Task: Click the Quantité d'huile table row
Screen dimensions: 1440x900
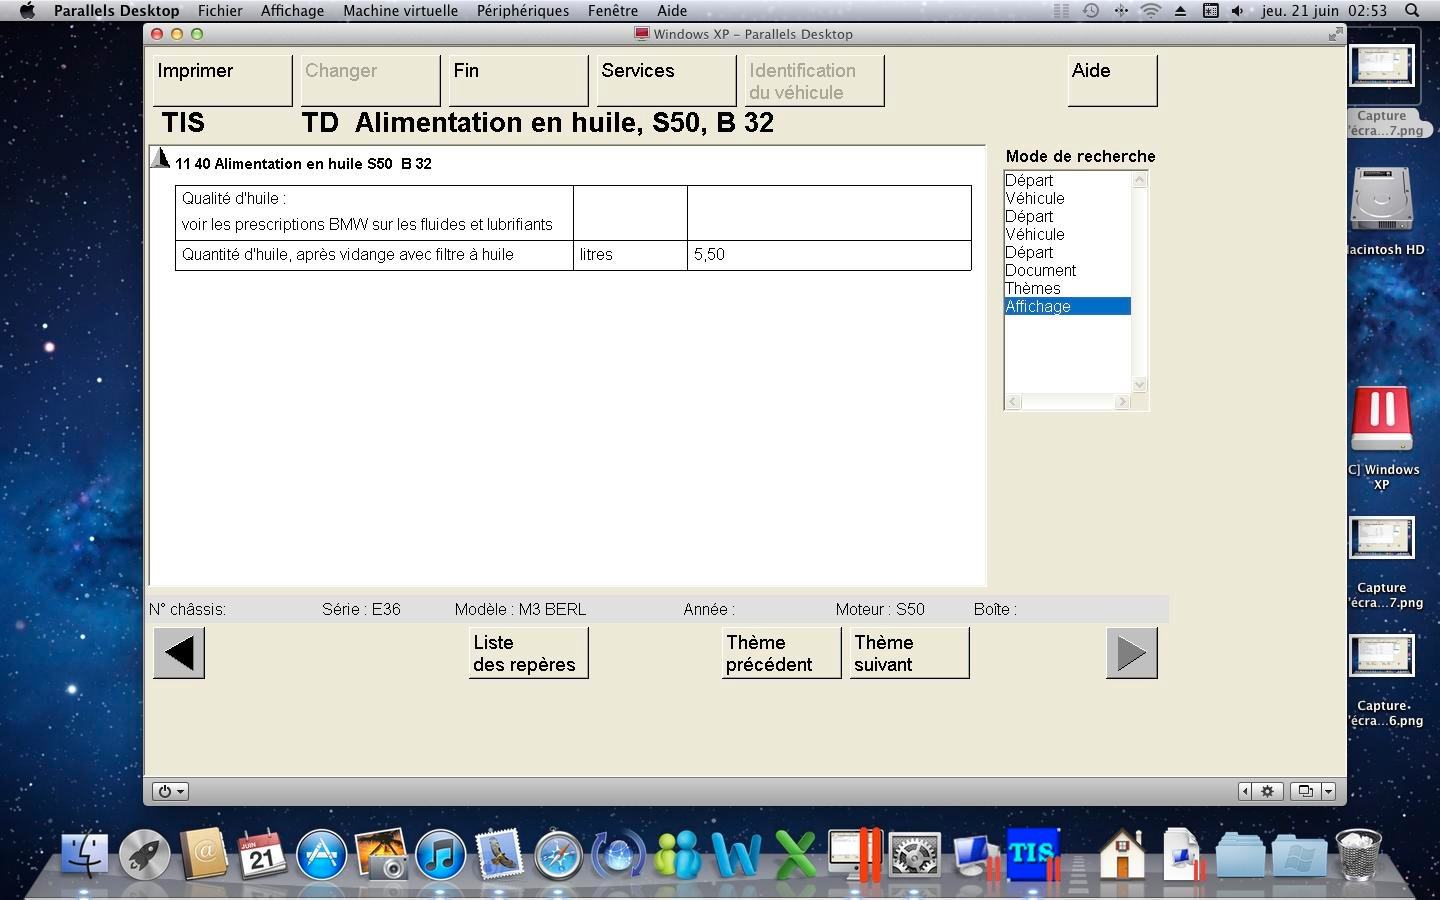Action: [x=573, y=255]
